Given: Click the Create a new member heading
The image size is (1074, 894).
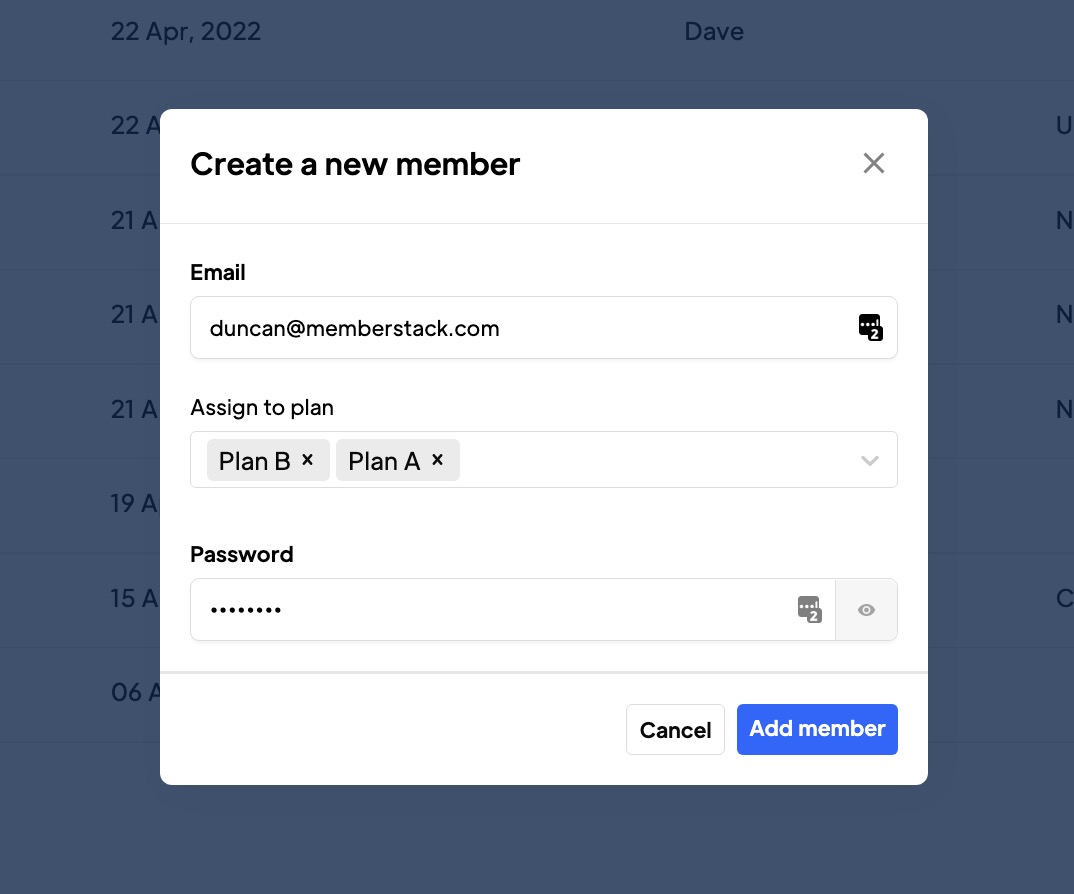Looking at the screenshot, I should [x=355, y=164].
